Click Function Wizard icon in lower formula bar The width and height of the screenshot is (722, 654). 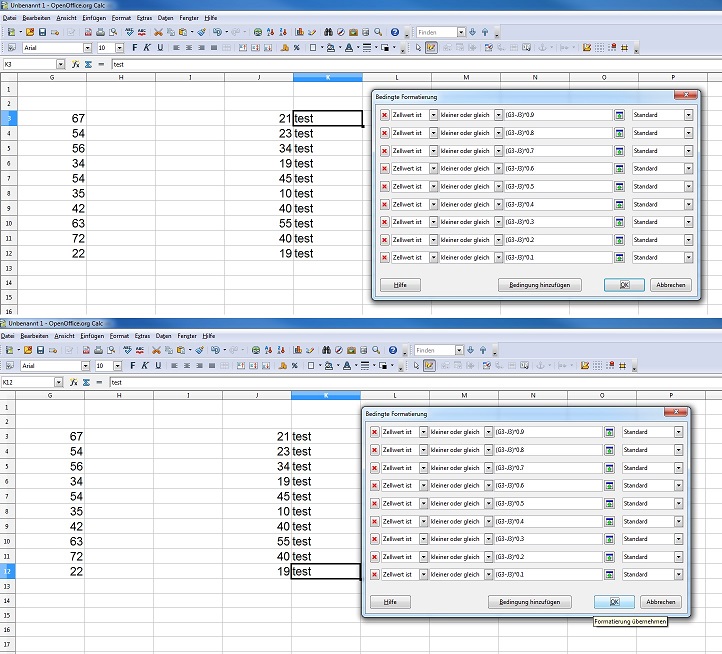75,382
